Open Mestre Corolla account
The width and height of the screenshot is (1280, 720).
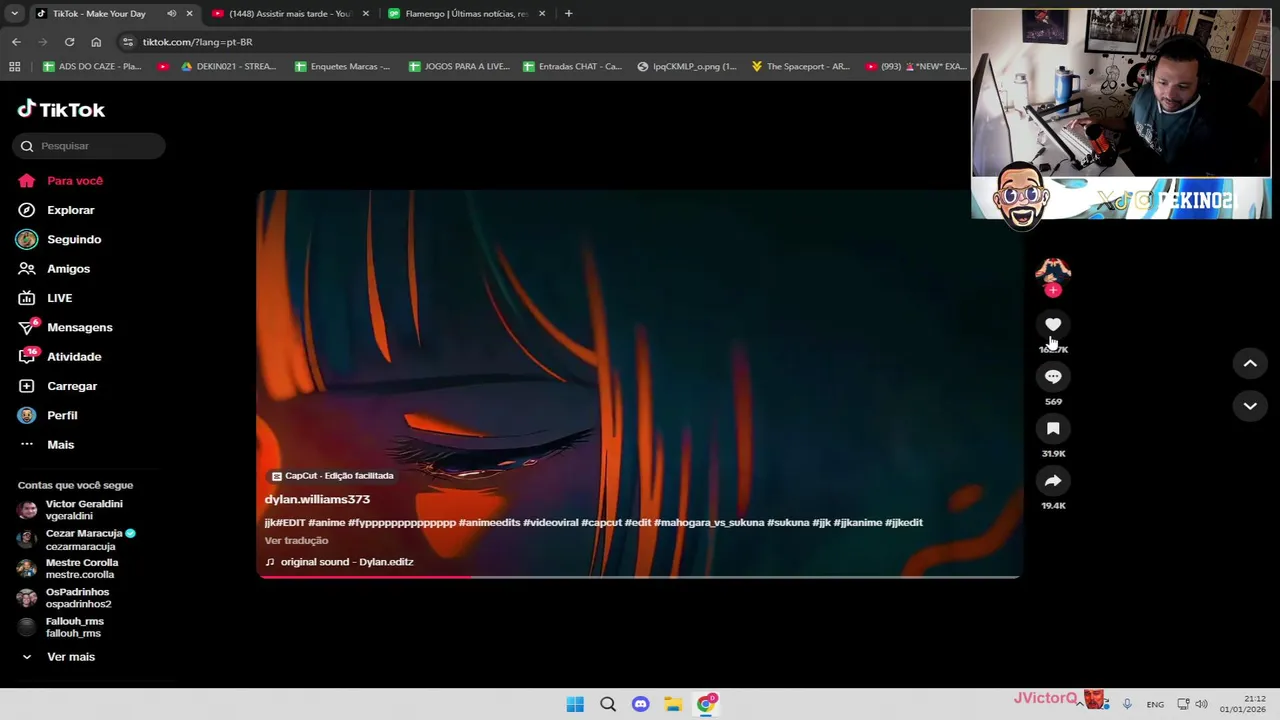tap(82, 568)
